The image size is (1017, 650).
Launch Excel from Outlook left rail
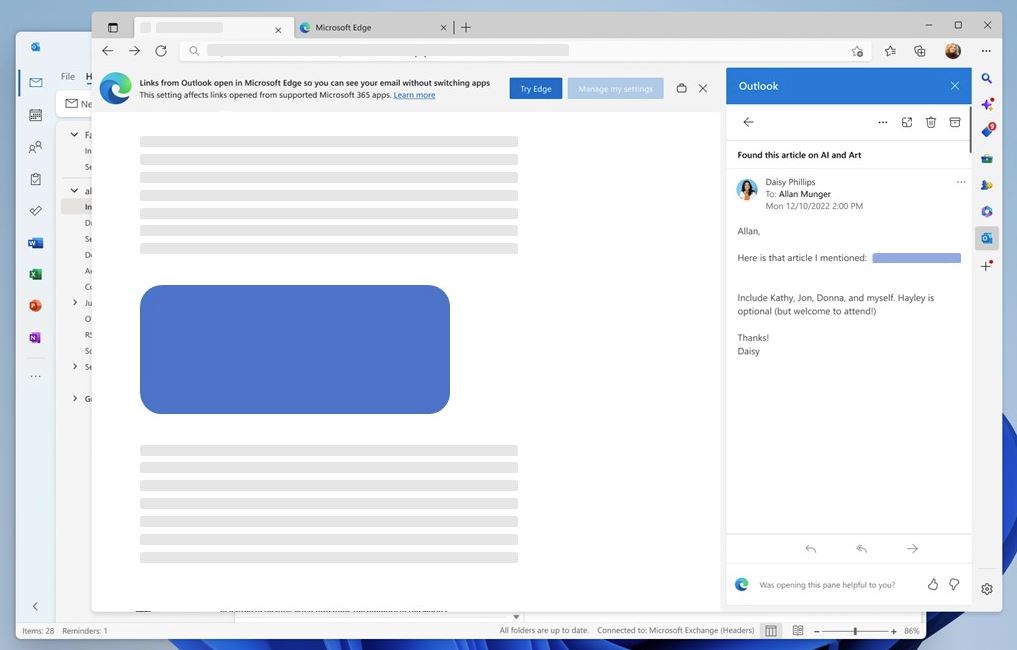pyautogui.click(x=36, y=274)
